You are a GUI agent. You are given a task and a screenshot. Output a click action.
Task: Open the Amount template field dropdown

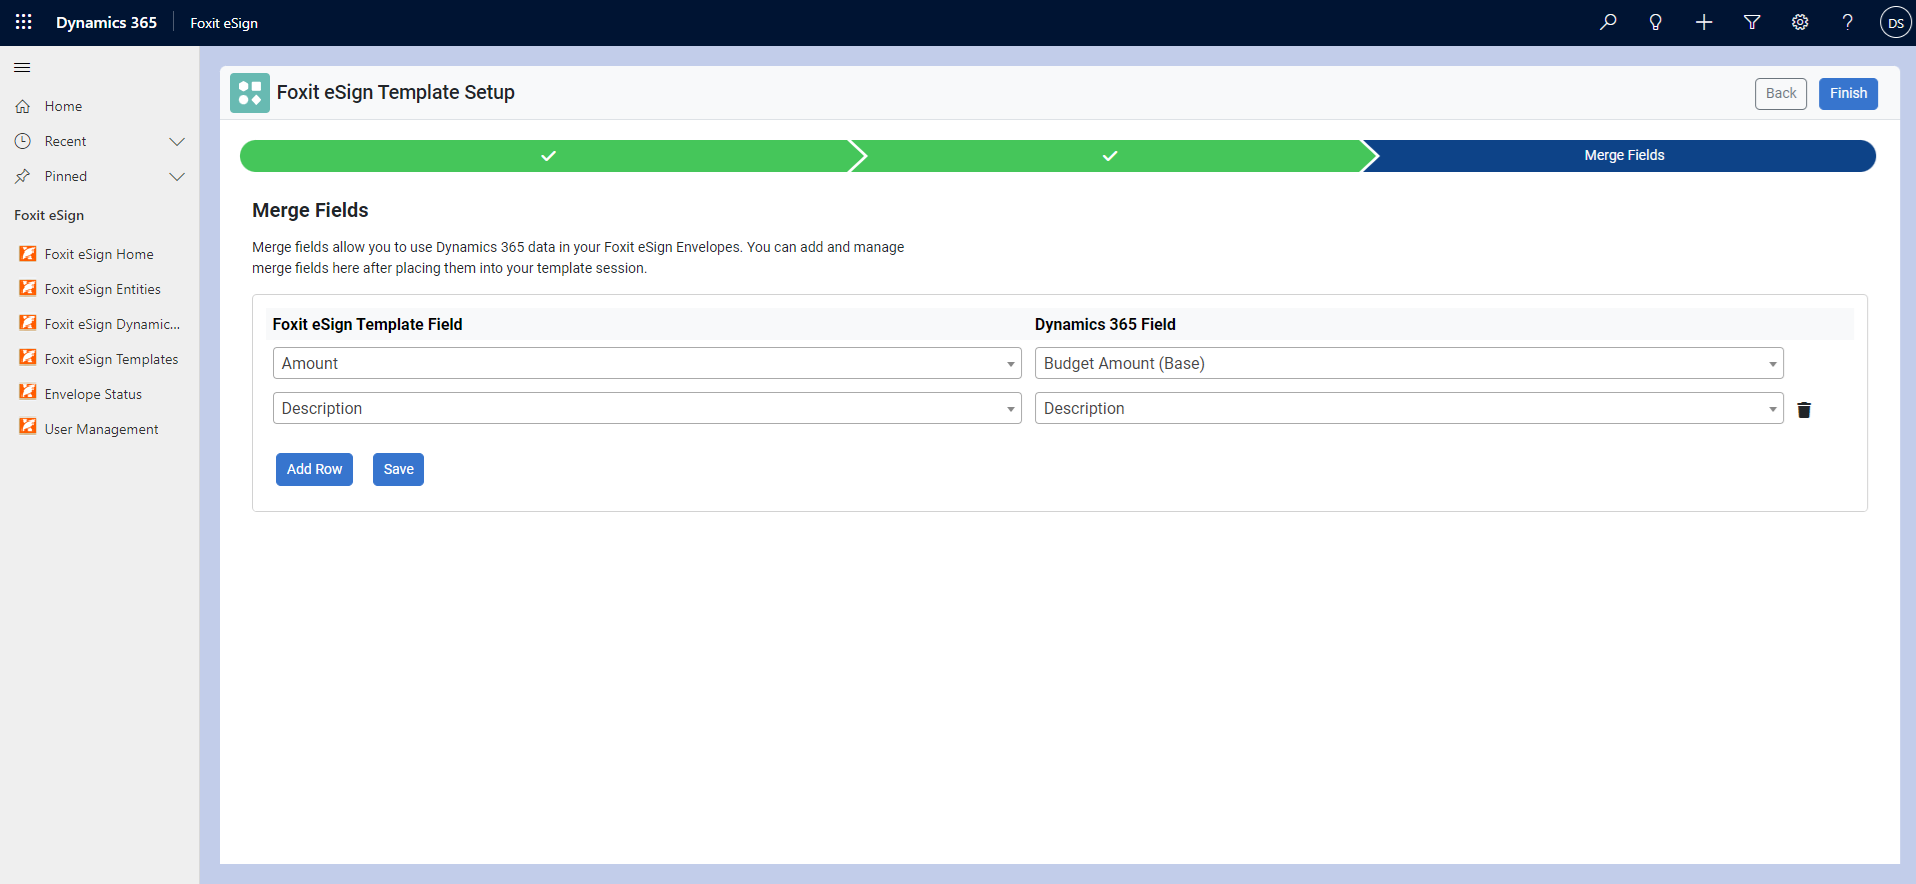(x=647, y=363)
